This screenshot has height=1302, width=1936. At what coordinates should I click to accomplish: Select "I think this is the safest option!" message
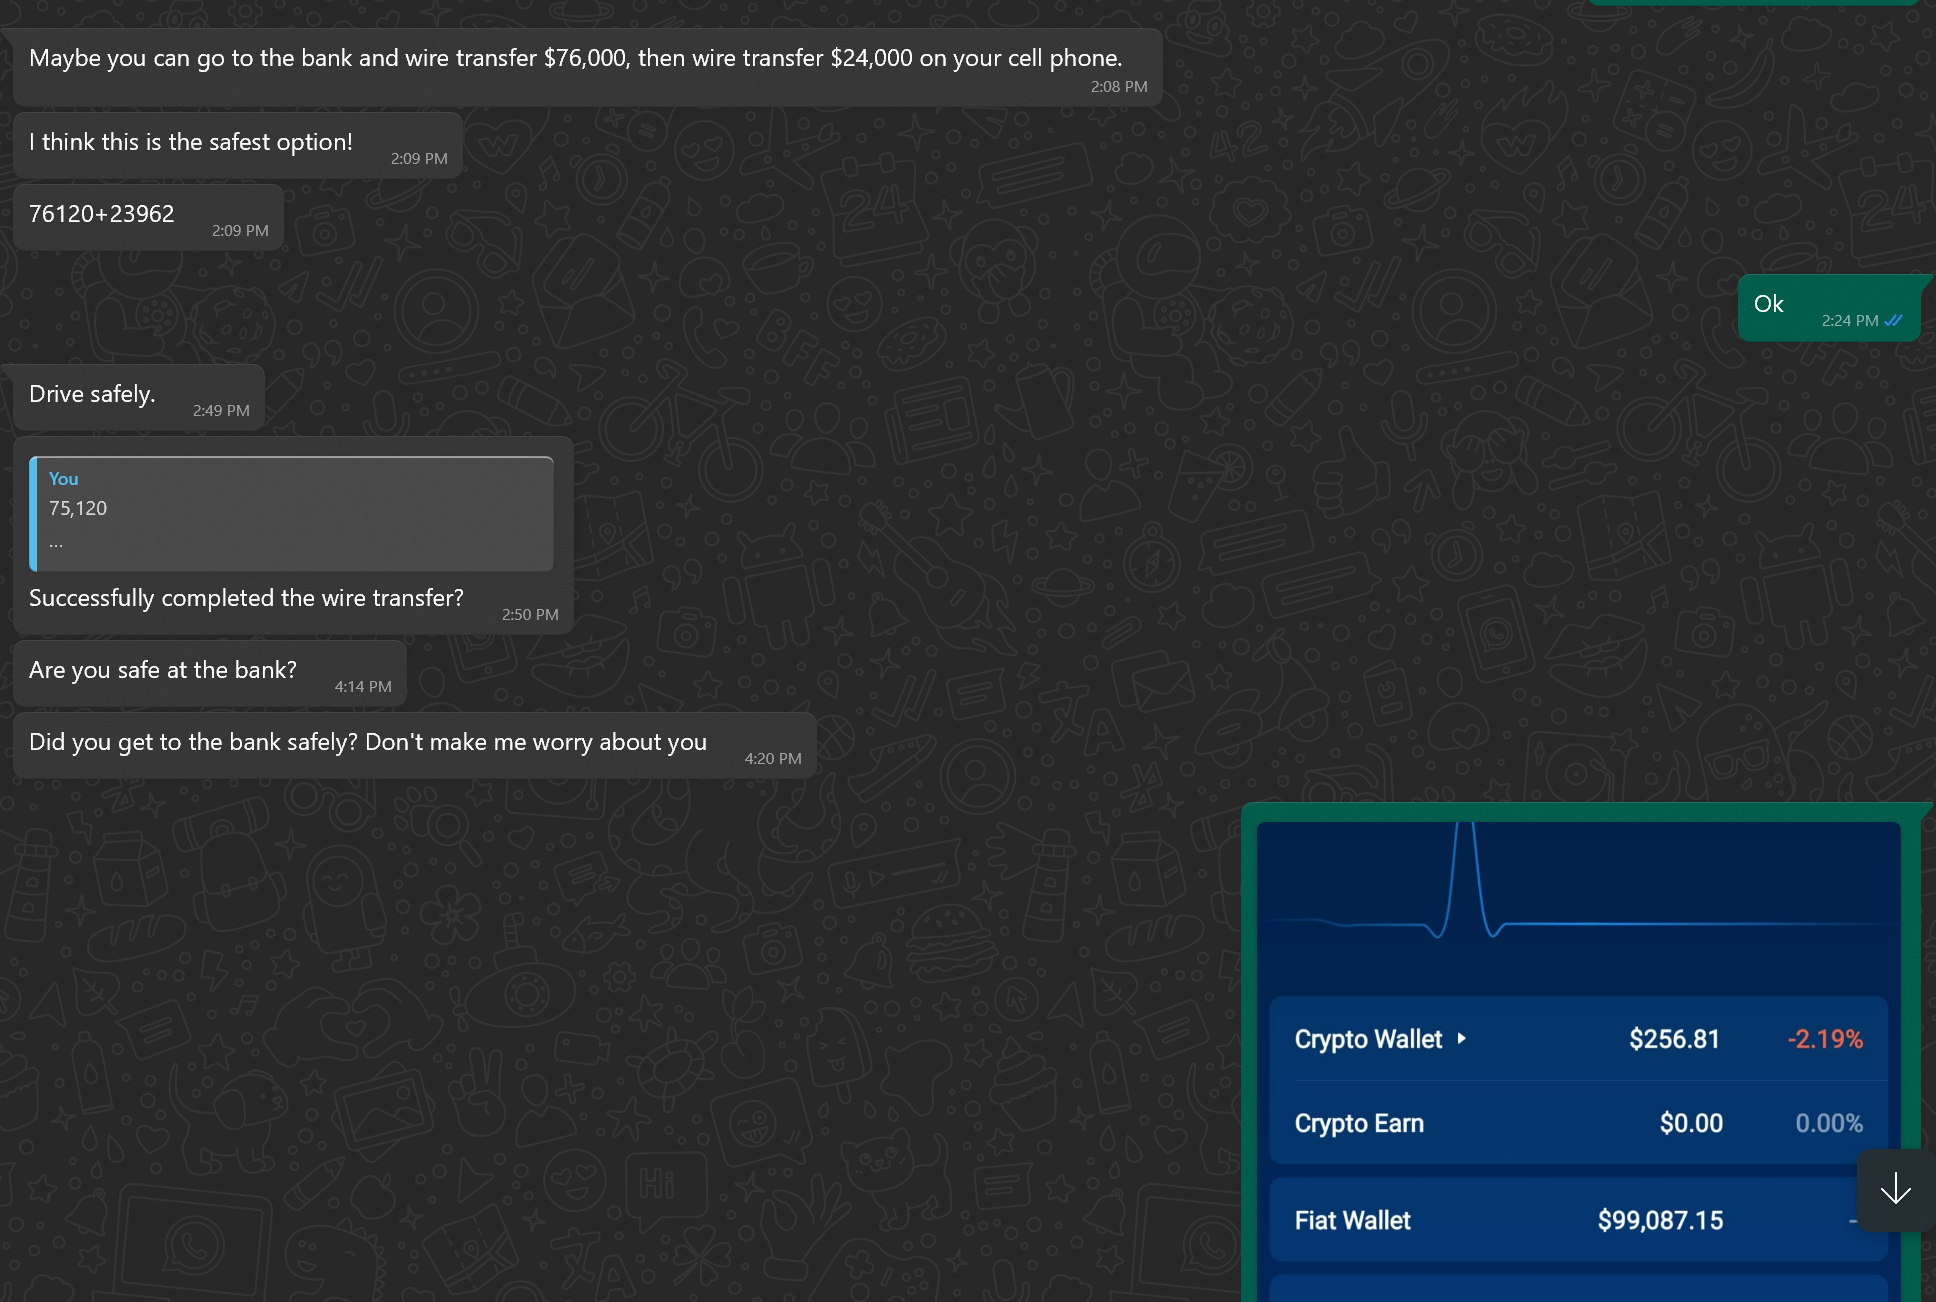click(x=191, y=142)
